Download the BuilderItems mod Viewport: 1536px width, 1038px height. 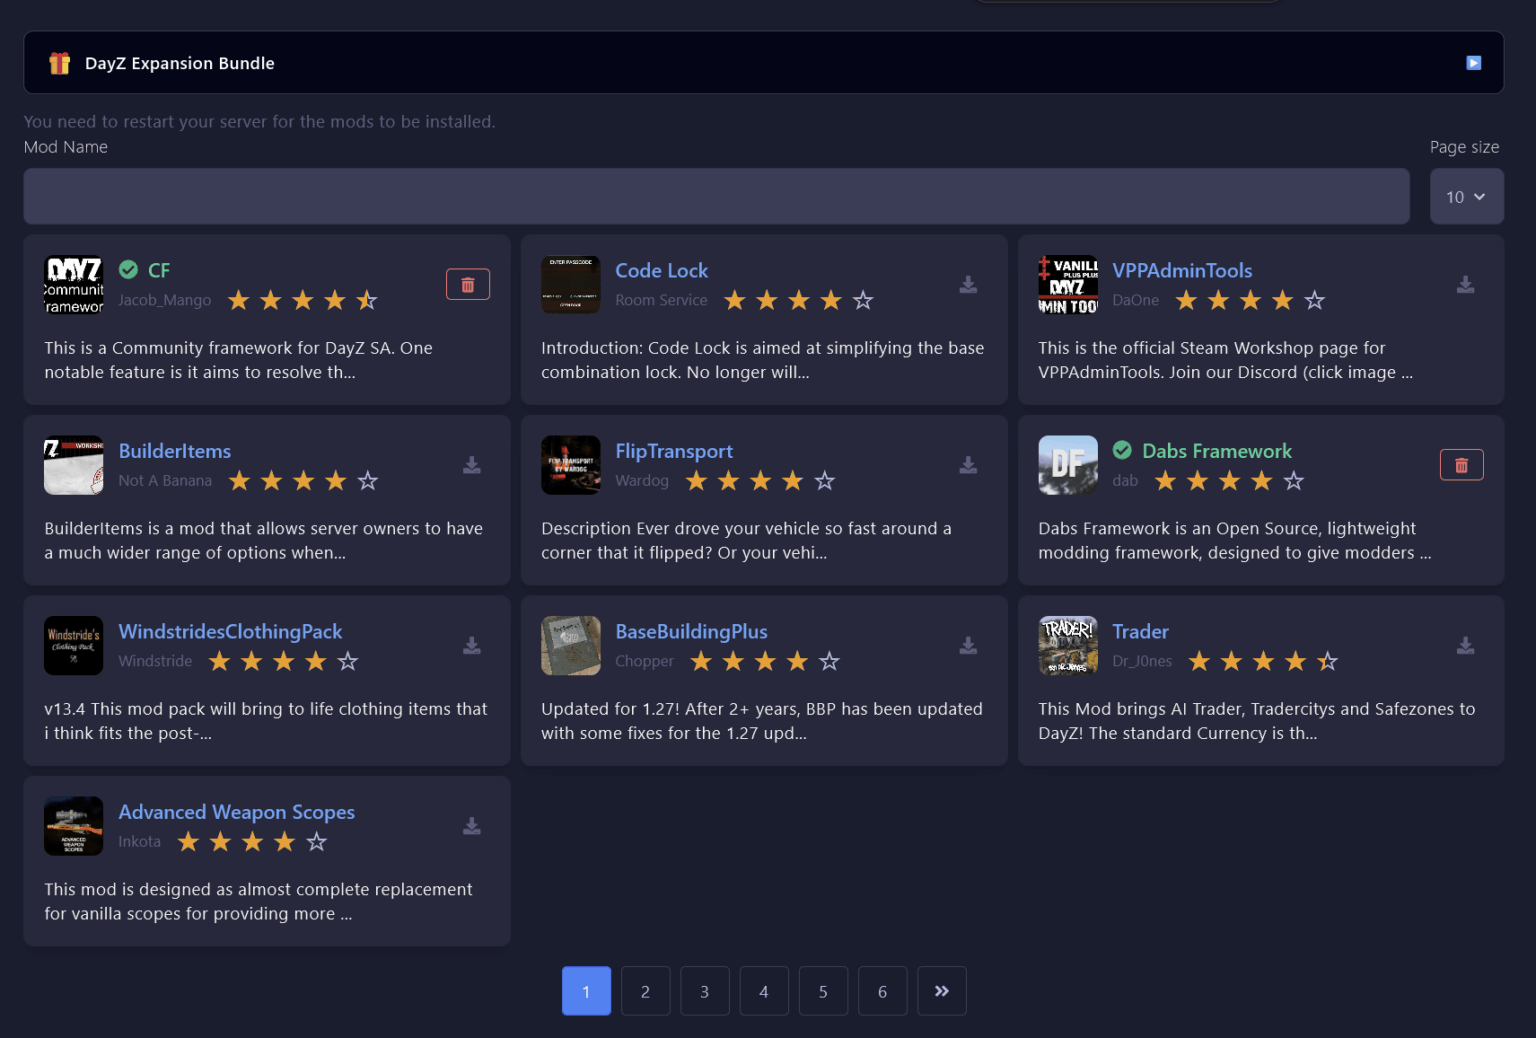[x=472, y=465]
